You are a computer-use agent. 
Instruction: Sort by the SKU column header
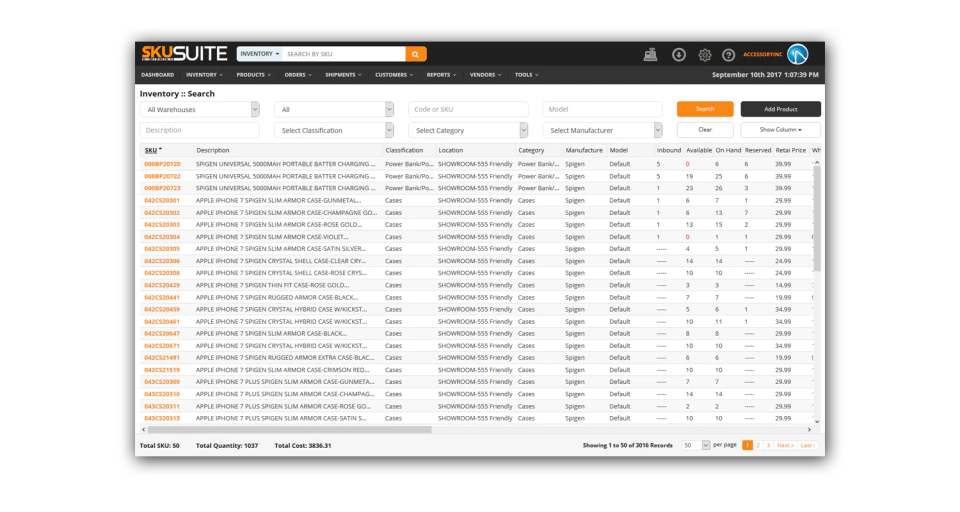(152, 150)
